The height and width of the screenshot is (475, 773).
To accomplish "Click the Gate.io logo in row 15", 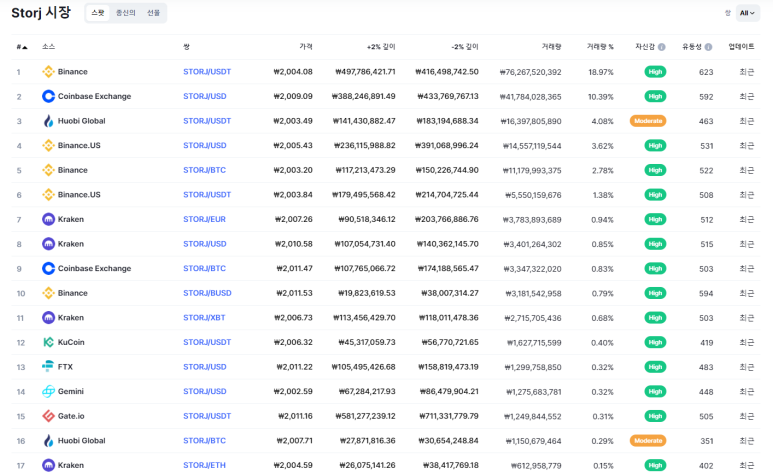I will click(x=48, y=416).
